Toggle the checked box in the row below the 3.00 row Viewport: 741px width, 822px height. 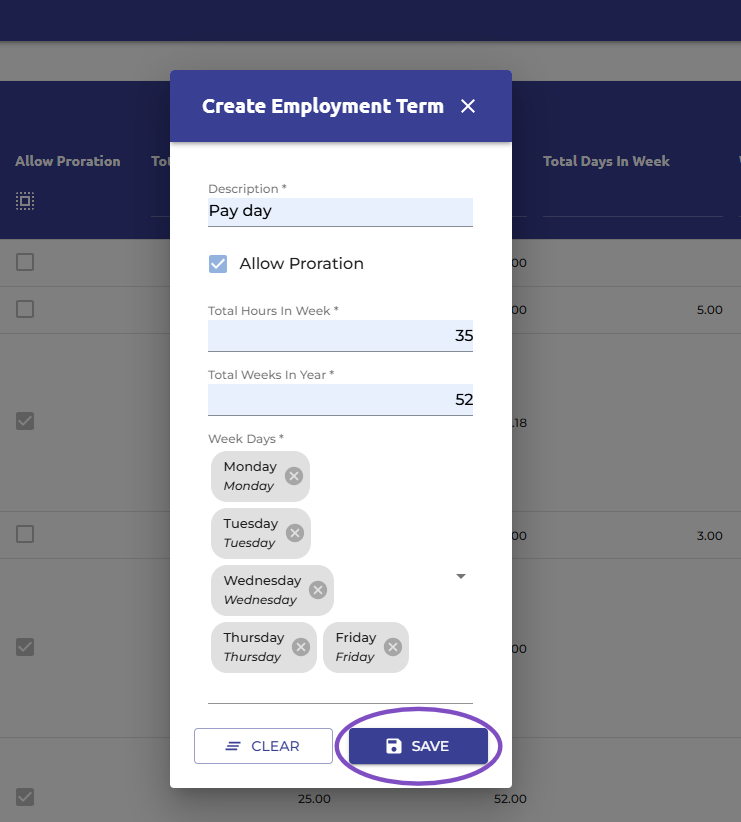pos(25,647)
